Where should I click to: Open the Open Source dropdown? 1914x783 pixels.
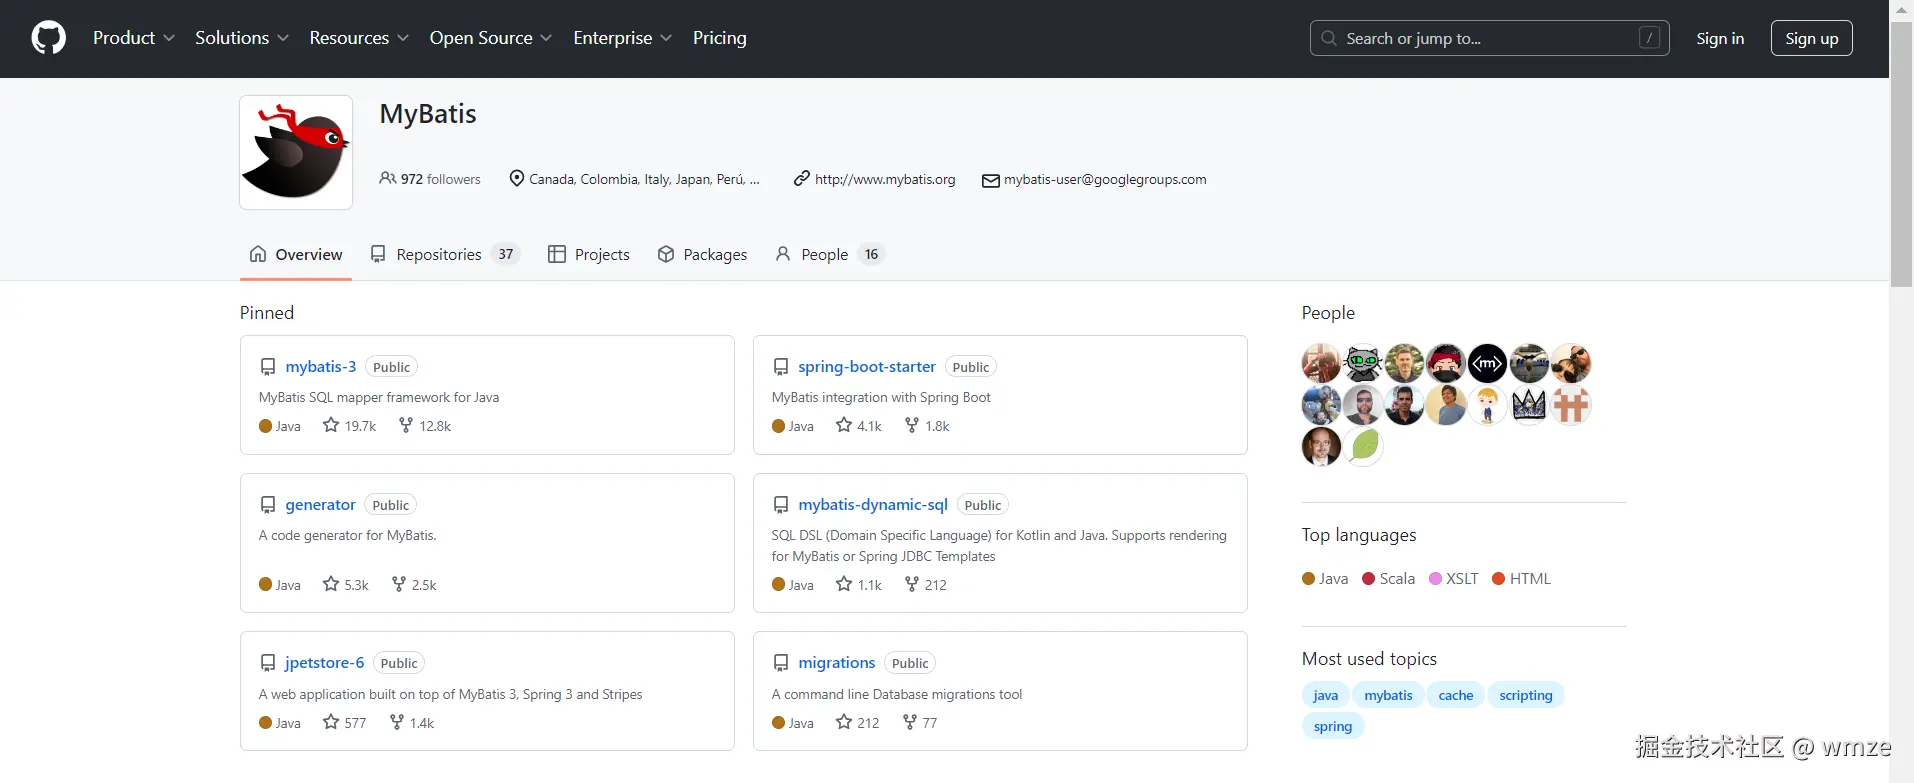click(490, 38)
